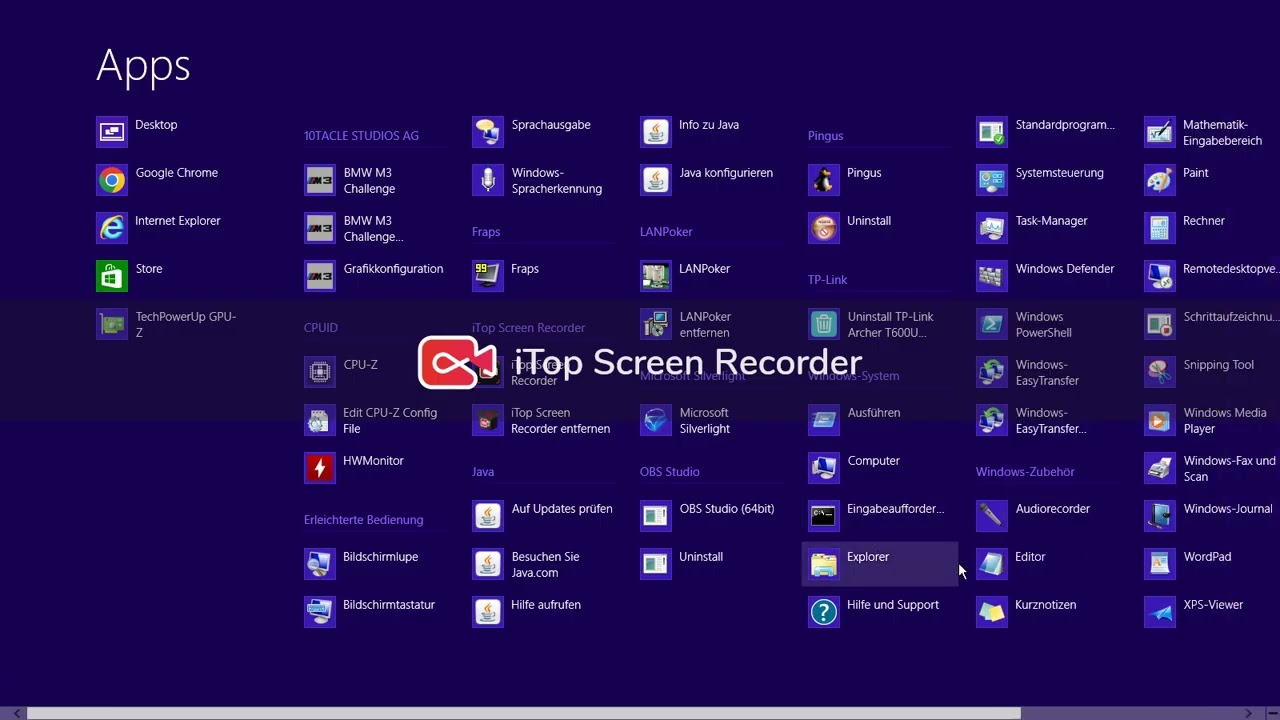
Task: Open Remotedesktopverbindung
Action: [1212, 276]
